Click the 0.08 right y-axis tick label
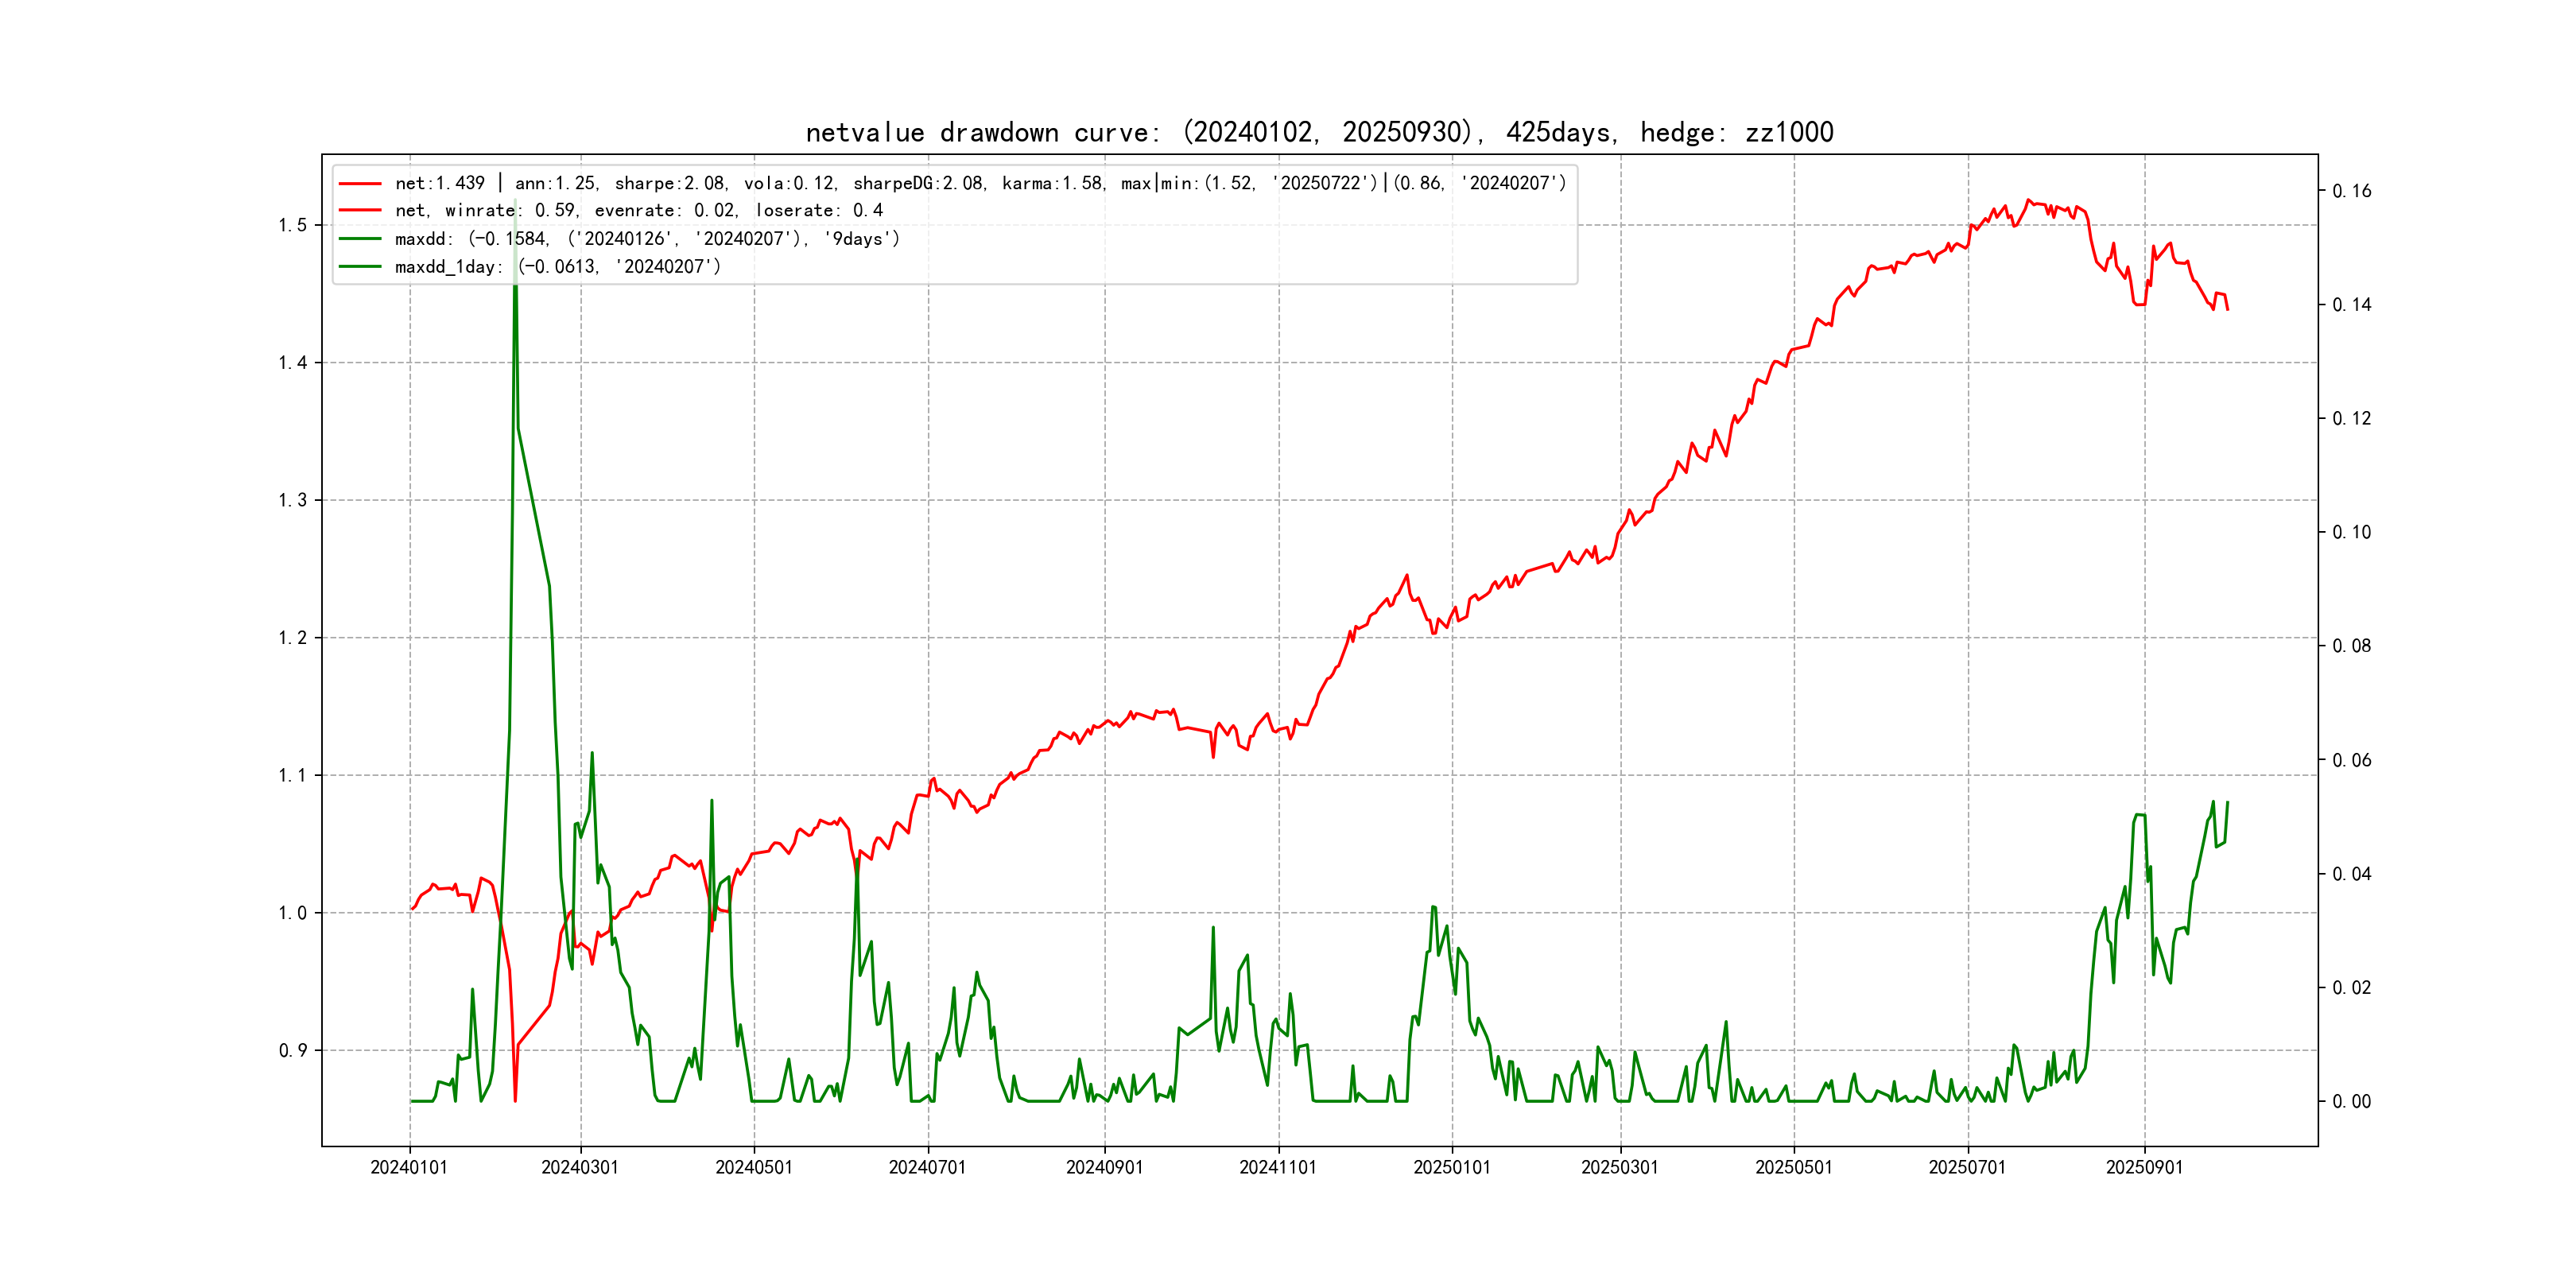 [2351, 646]
